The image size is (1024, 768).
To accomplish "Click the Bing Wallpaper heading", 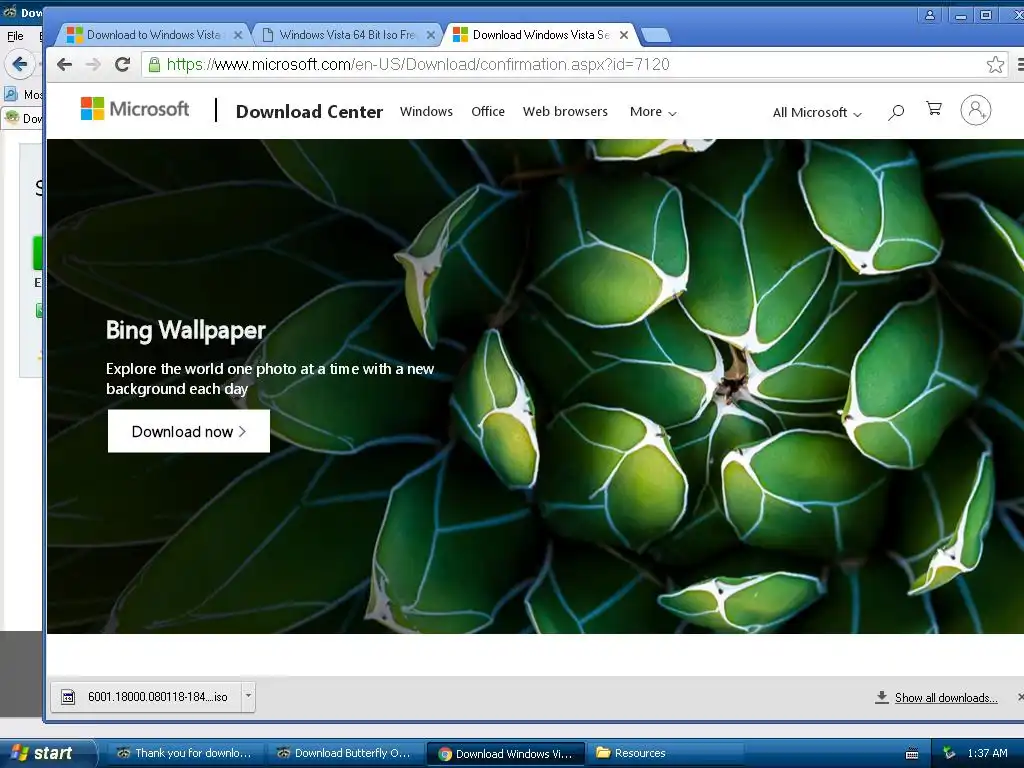I will click(185, 330).
